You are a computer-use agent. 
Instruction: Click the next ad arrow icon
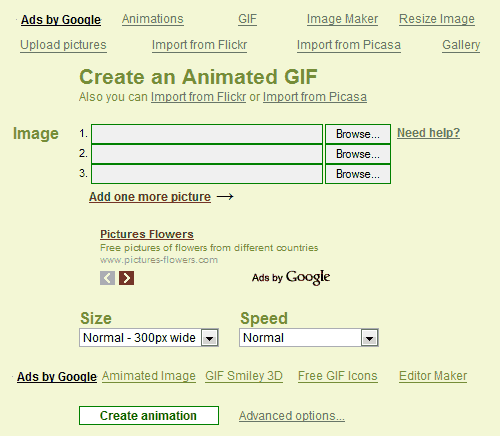(127, 278)
